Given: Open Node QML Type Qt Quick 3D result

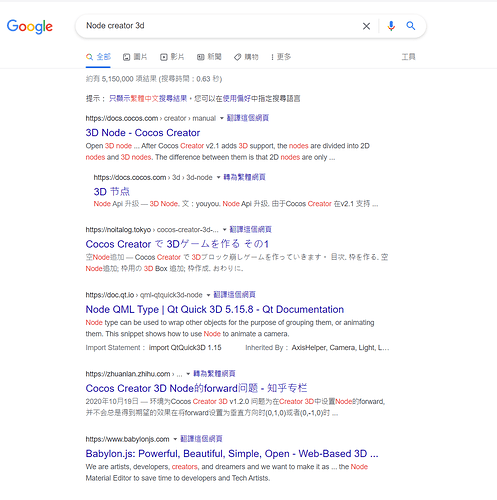Looking at the screenshot, I should [215, 309].
